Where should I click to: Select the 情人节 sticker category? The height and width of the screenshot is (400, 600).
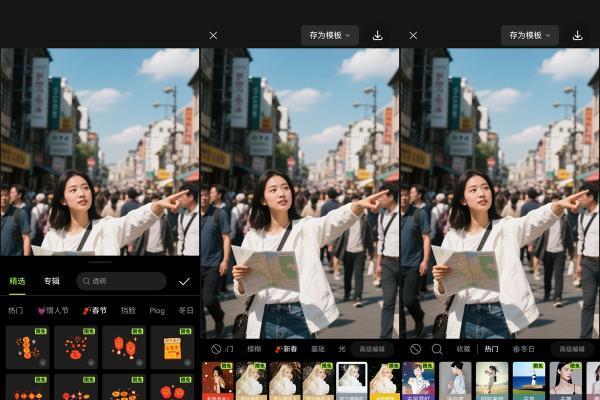[53, 311]
